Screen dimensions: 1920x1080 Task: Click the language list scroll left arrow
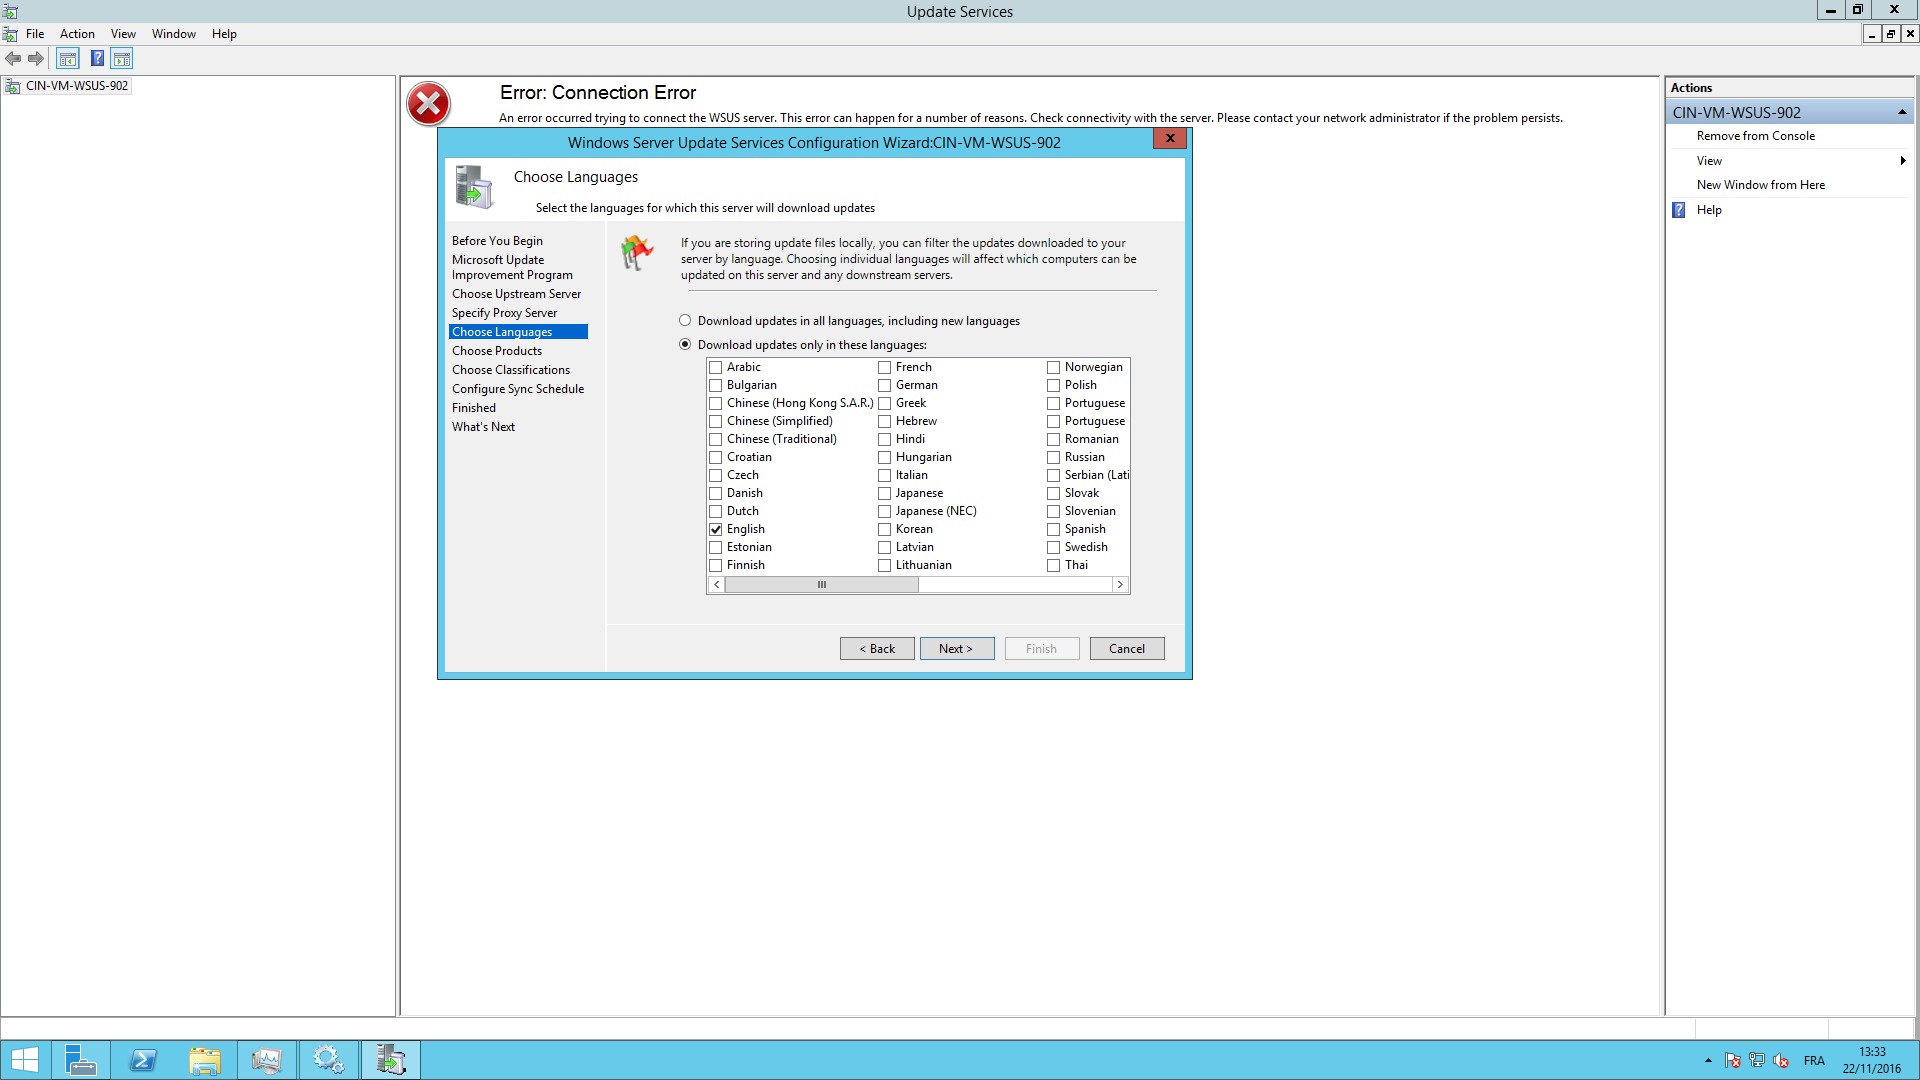click(x=717, y=585)
